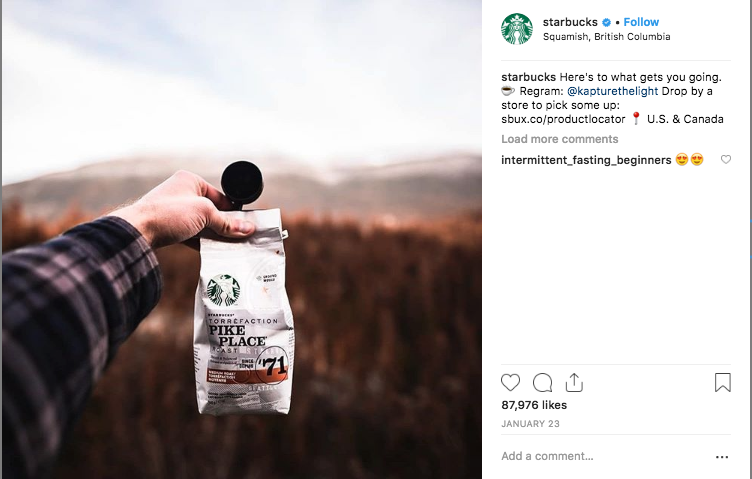Screen dimensions: 752x479
Task: Save the post with the bookmark icon
Action: point(723,383)
